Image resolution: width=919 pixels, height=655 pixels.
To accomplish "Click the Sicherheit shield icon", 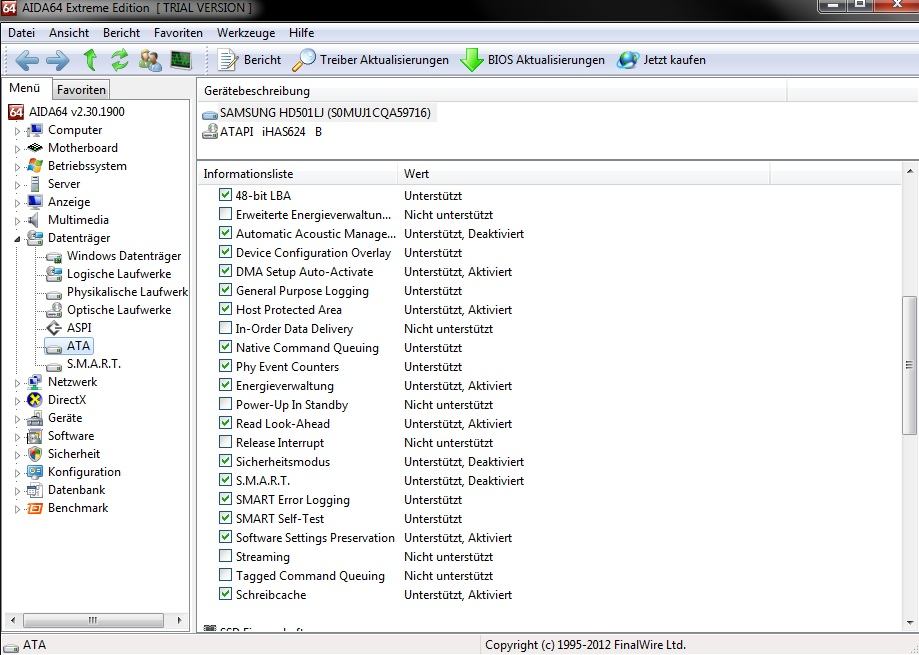I will pyautogui.click(x=35, y=454).
